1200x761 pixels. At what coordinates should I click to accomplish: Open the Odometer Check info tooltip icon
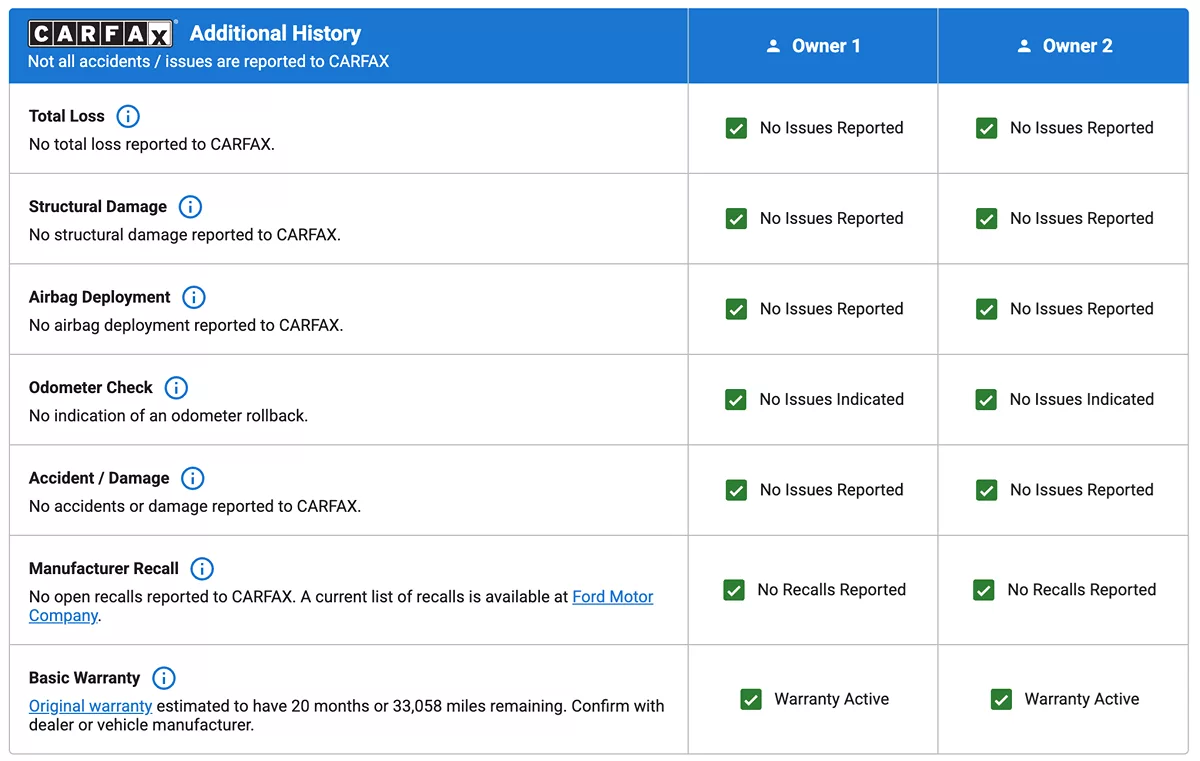[176, 388]
